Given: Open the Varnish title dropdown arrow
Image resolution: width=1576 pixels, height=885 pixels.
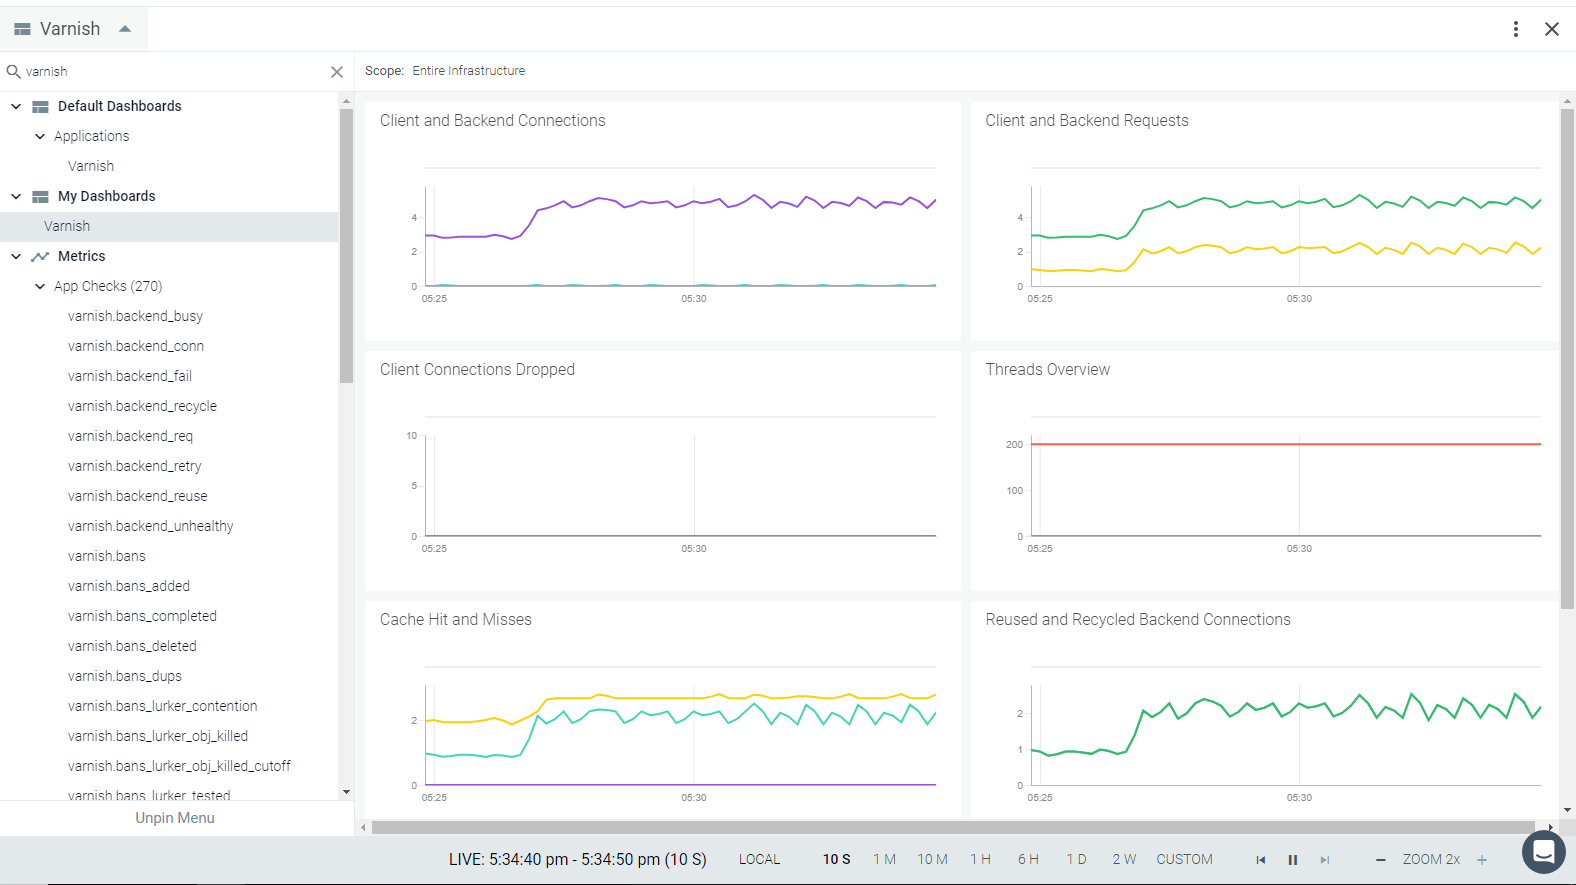Looking at the screenshot, I should click(x=125, y=29).
